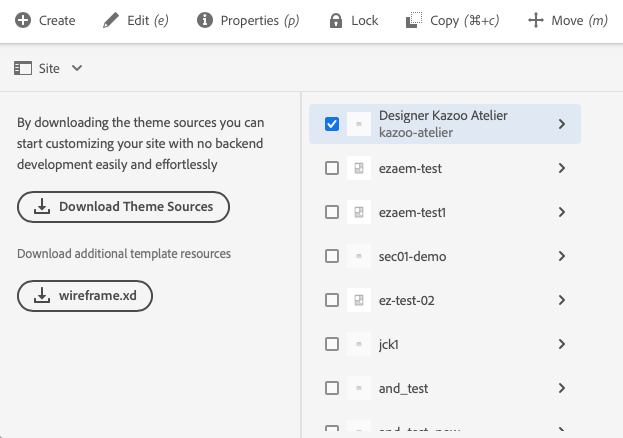Click the Lock padlock icon
623x438 pixels.
pyautogui.click(x=336, y=20)
